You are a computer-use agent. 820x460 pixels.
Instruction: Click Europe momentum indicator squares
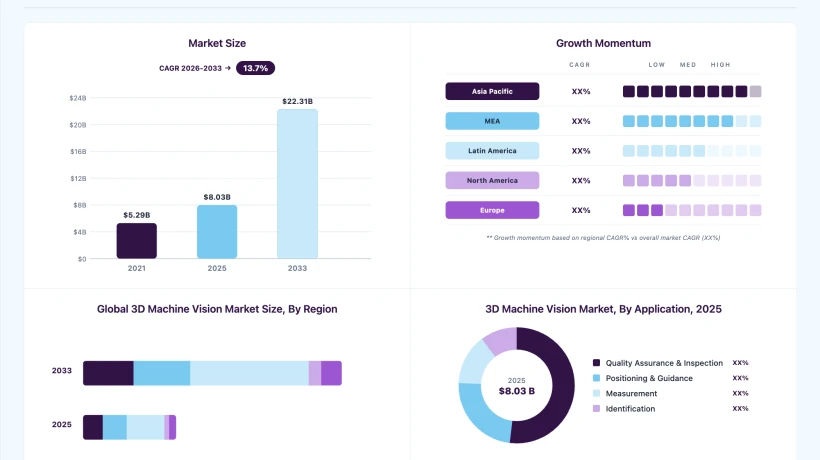(692, 210)
